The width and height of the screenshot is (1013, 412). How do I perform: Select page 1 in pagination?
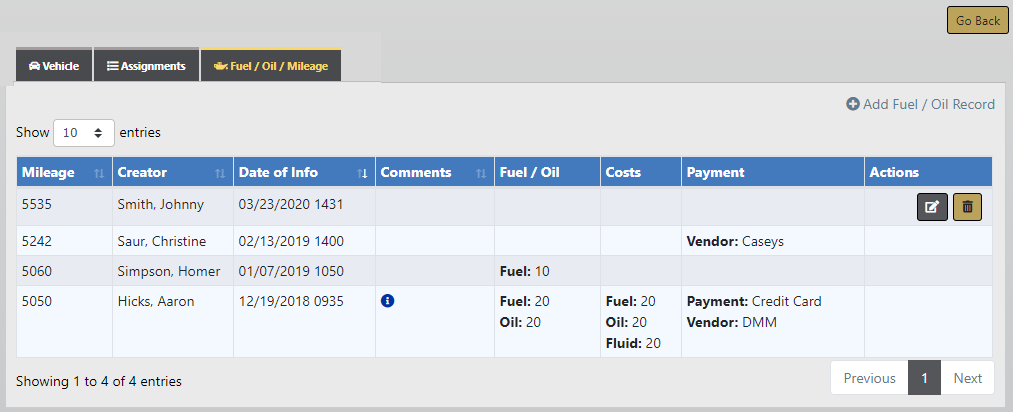click(924, 379)
